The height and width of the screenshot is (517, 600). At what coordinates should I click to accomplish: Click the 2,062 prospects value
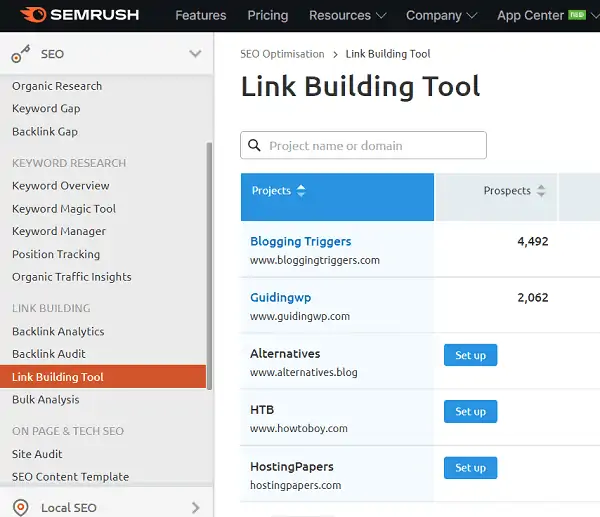[533, 298]
